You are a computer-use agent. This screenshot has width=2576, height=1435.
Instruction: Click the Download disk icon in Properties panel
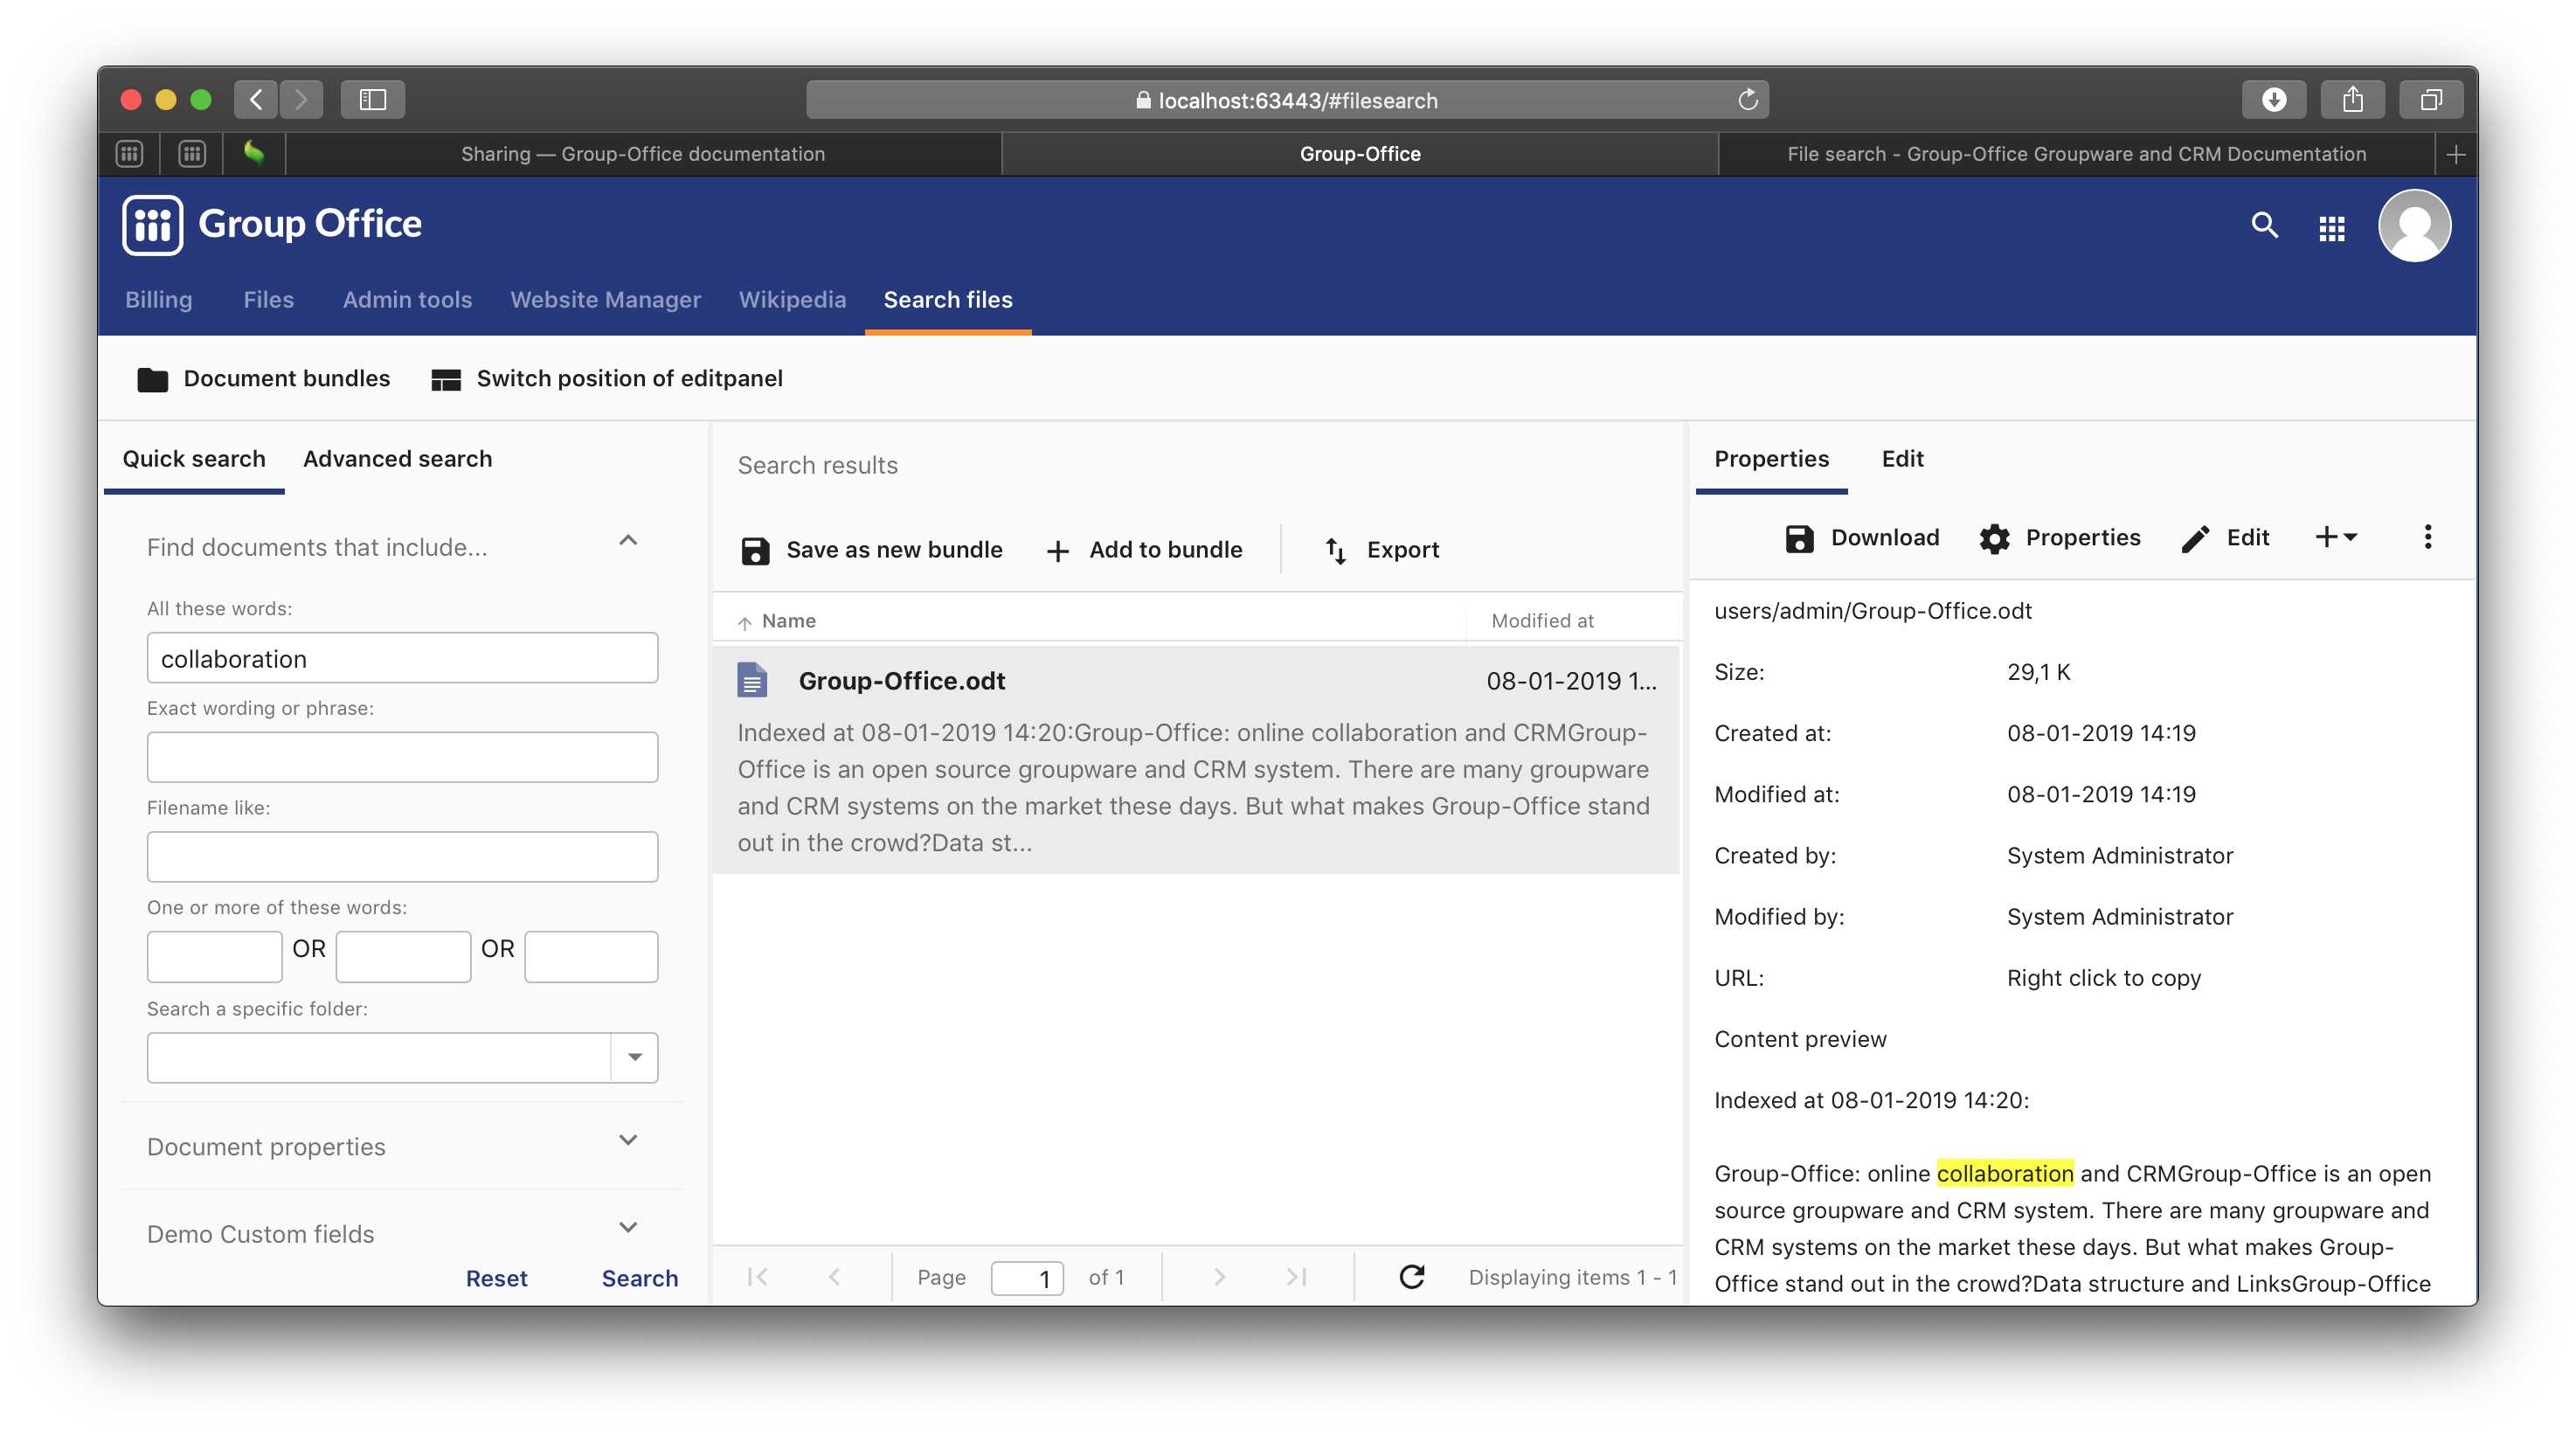[1799, 538]
